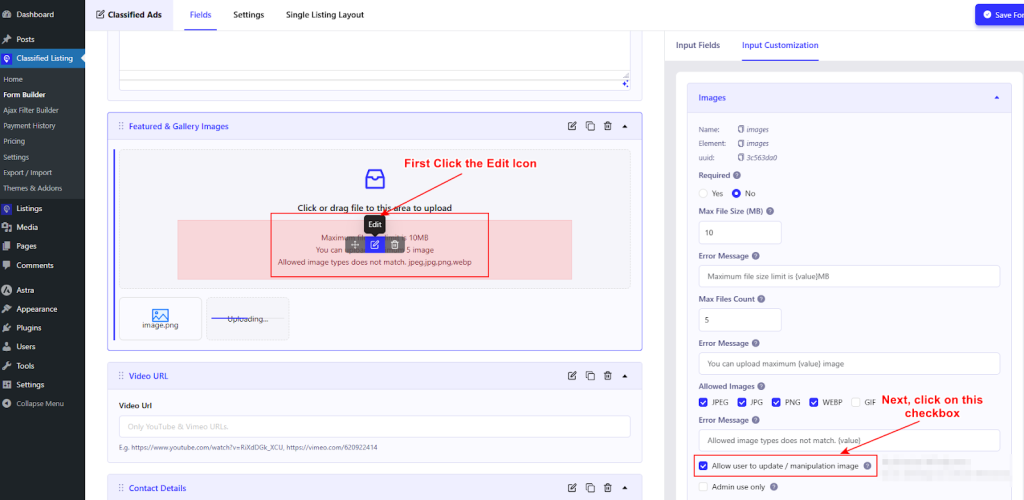This screenshot has width=1024, height=500.
Task: Toggle Allow user to update / manipulation image
Action: pyautogui.click(x=703, y=466)
